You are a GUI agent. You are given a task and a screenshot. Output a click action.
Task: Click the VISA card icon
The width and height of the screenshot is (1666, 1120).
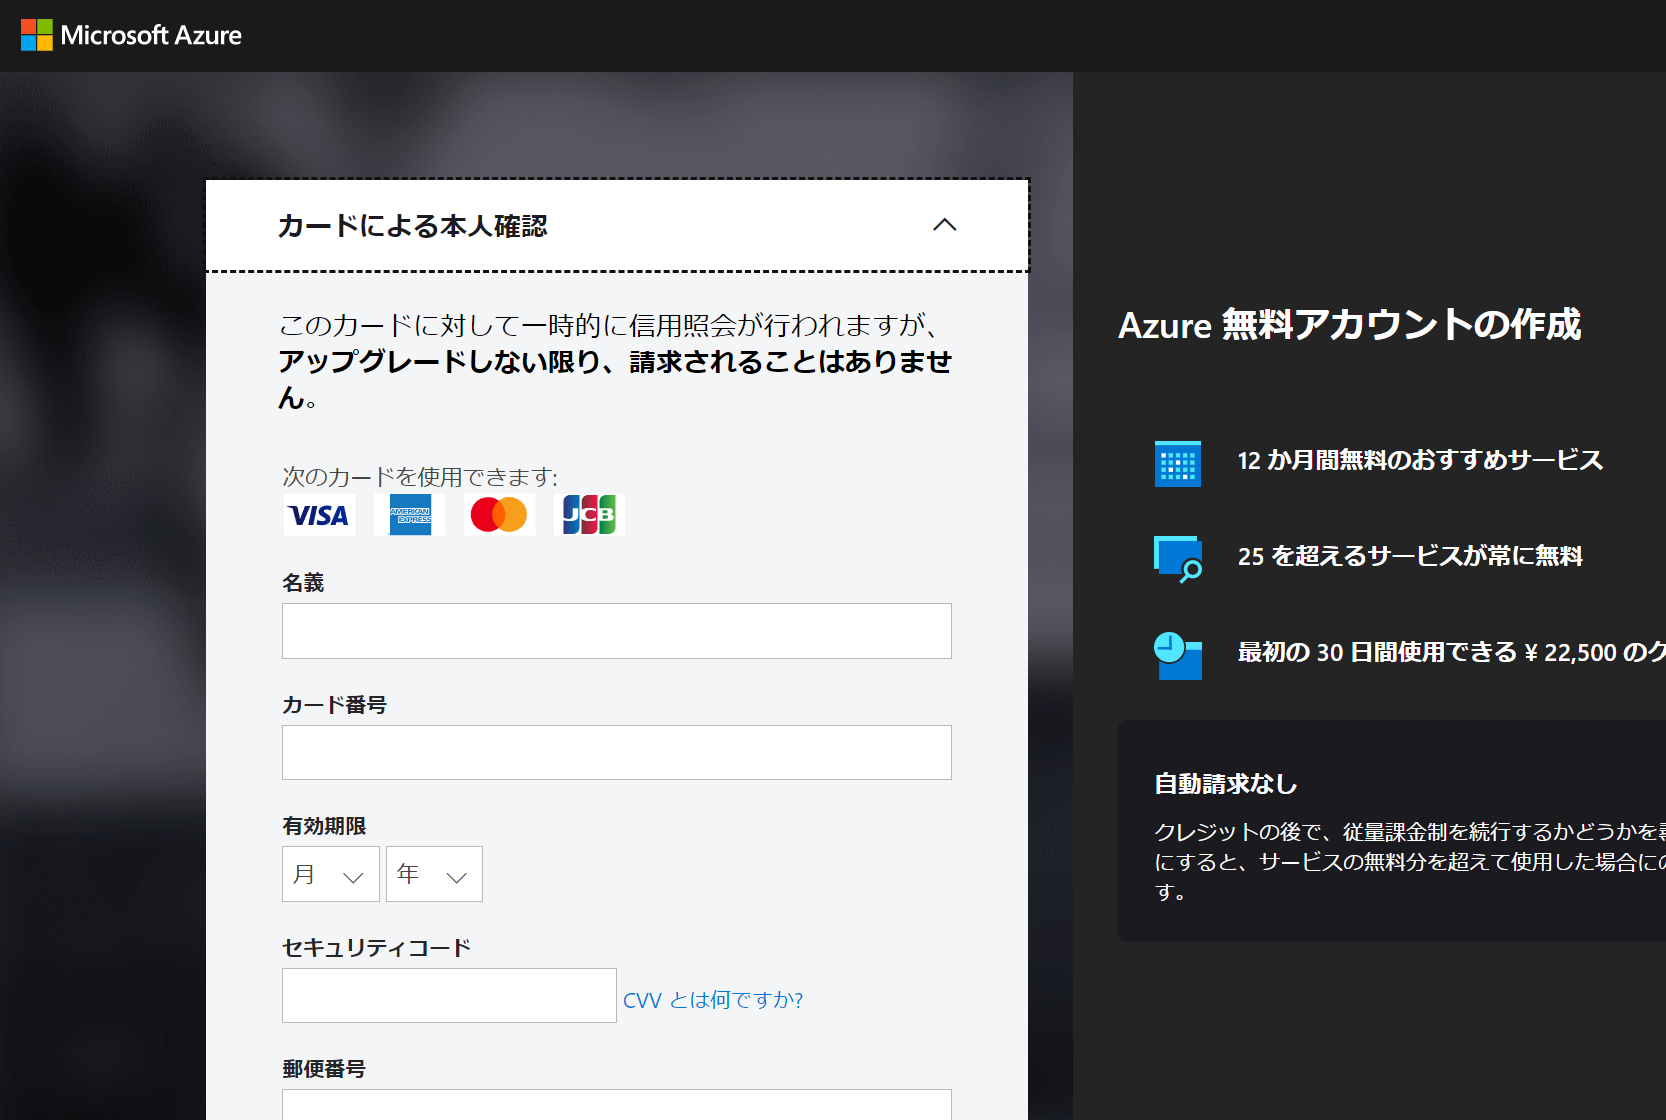319,515
